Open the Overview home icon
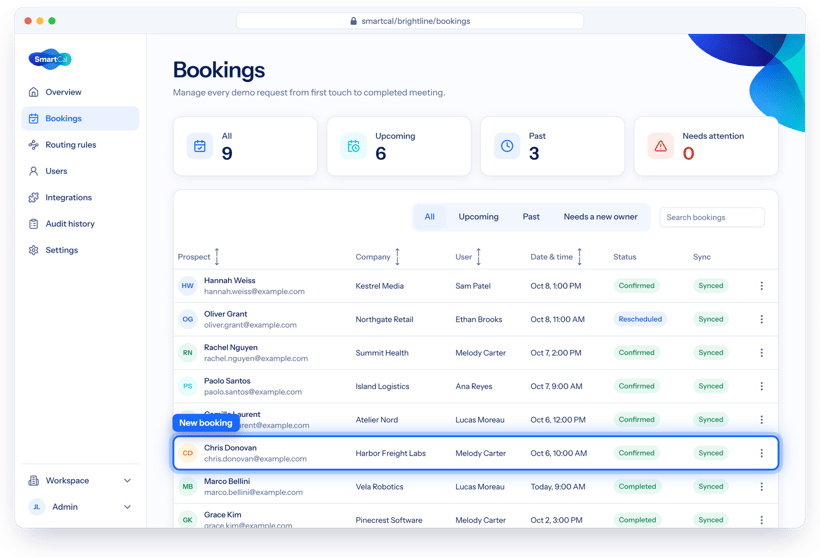The image size is (820, 557). [33, 92]
